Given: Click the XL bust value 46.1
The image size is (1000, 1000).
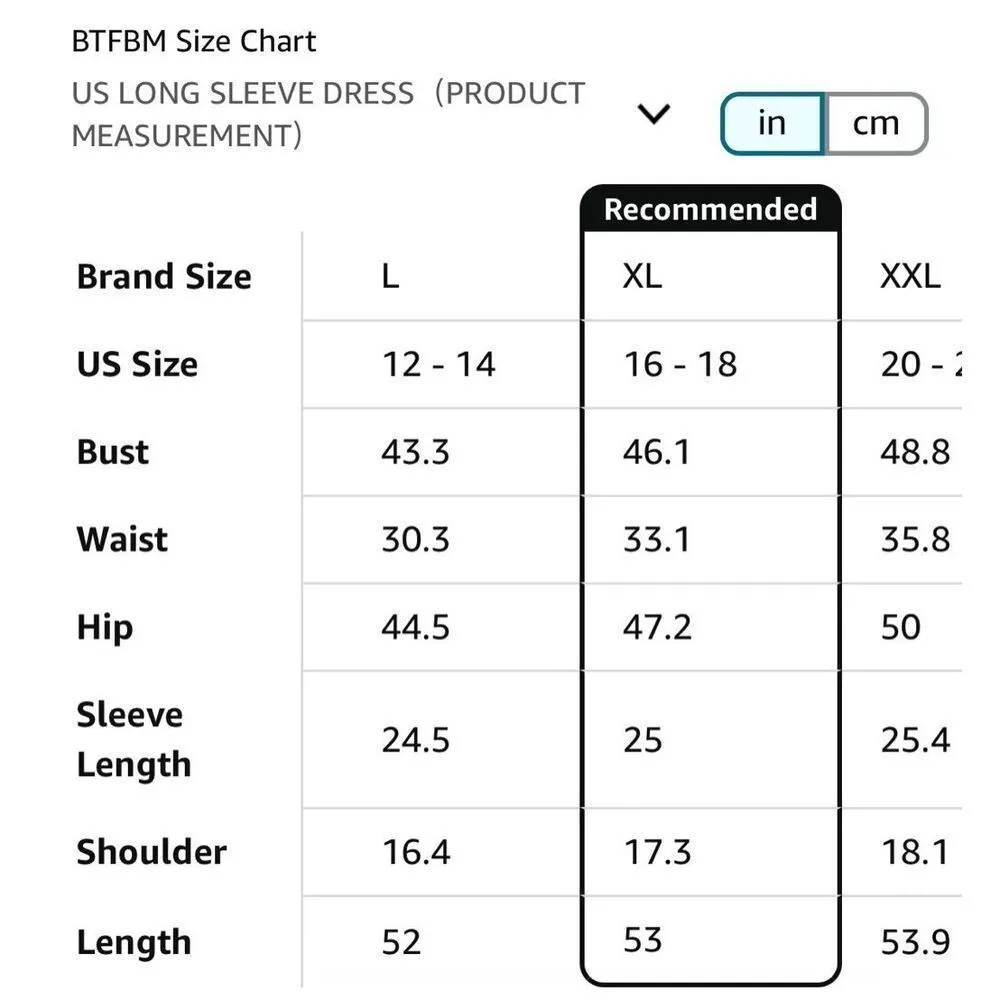Looking at the screenshot, I should pyautogui.click(x=657, y=452).
